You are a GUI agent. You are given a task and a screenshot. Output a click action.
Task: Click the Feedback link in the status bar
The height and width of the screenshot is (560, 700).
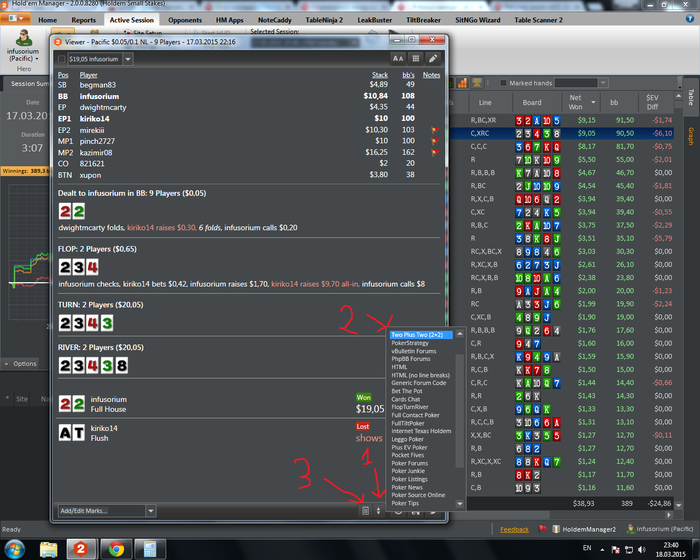coord(514,529)
